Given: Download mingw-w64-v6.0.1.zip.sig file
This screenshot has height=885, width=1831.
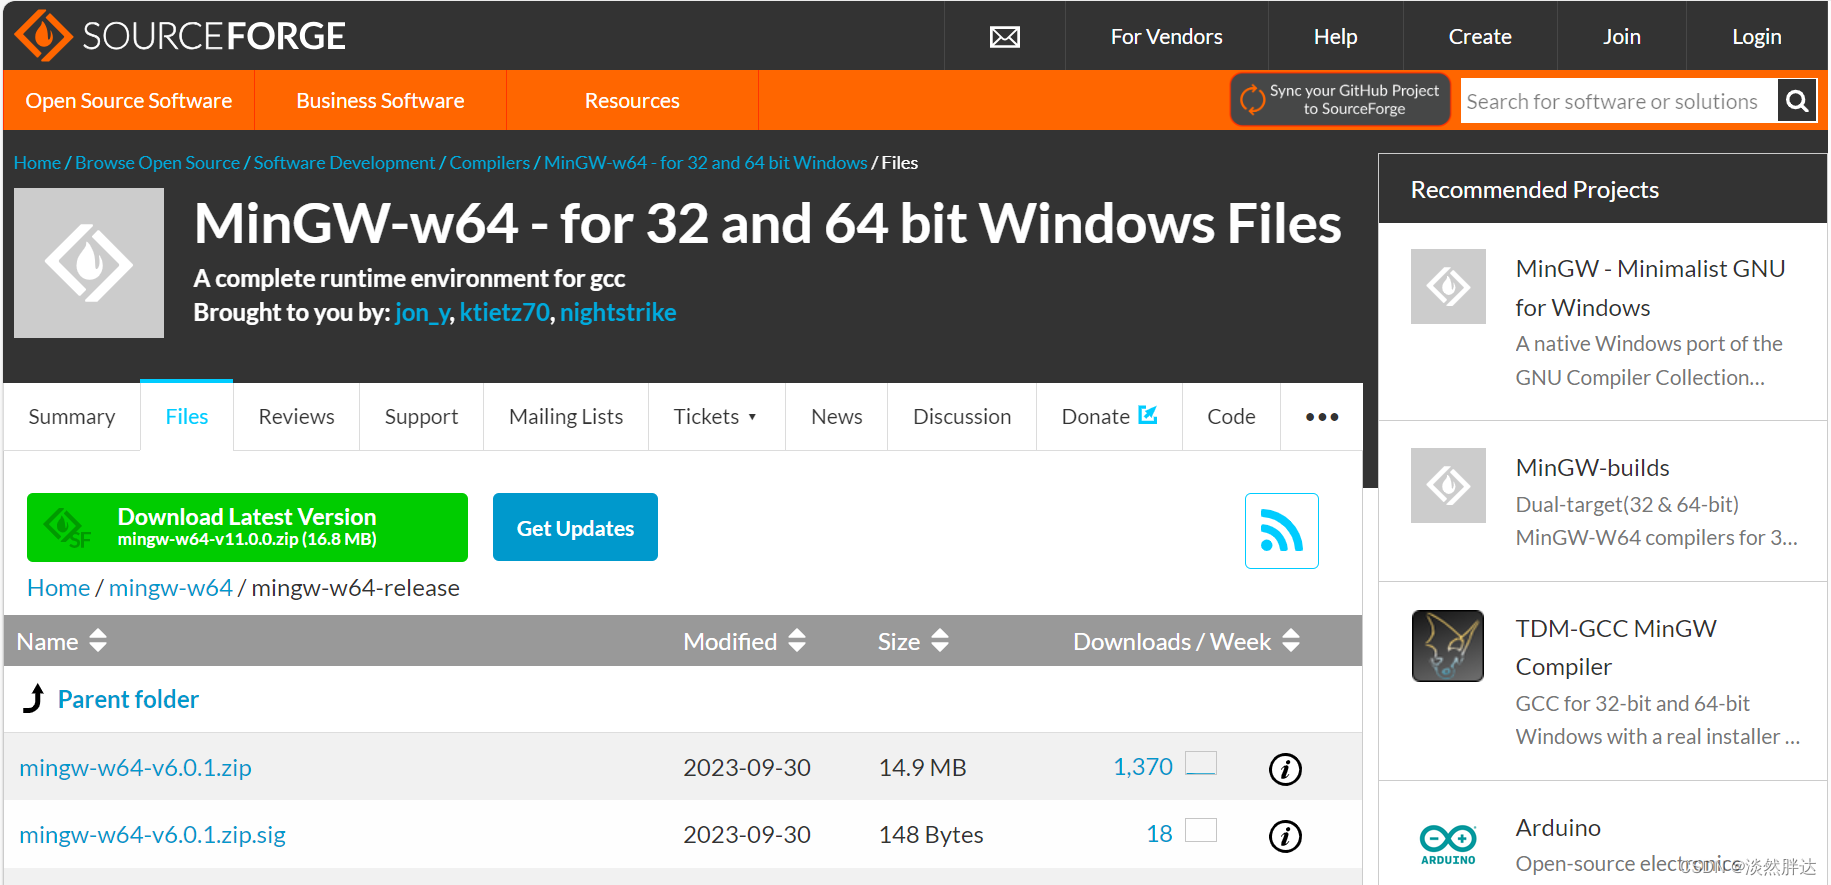Looking at the screenshot, I should pyautogui.click(x=152, y=835).
